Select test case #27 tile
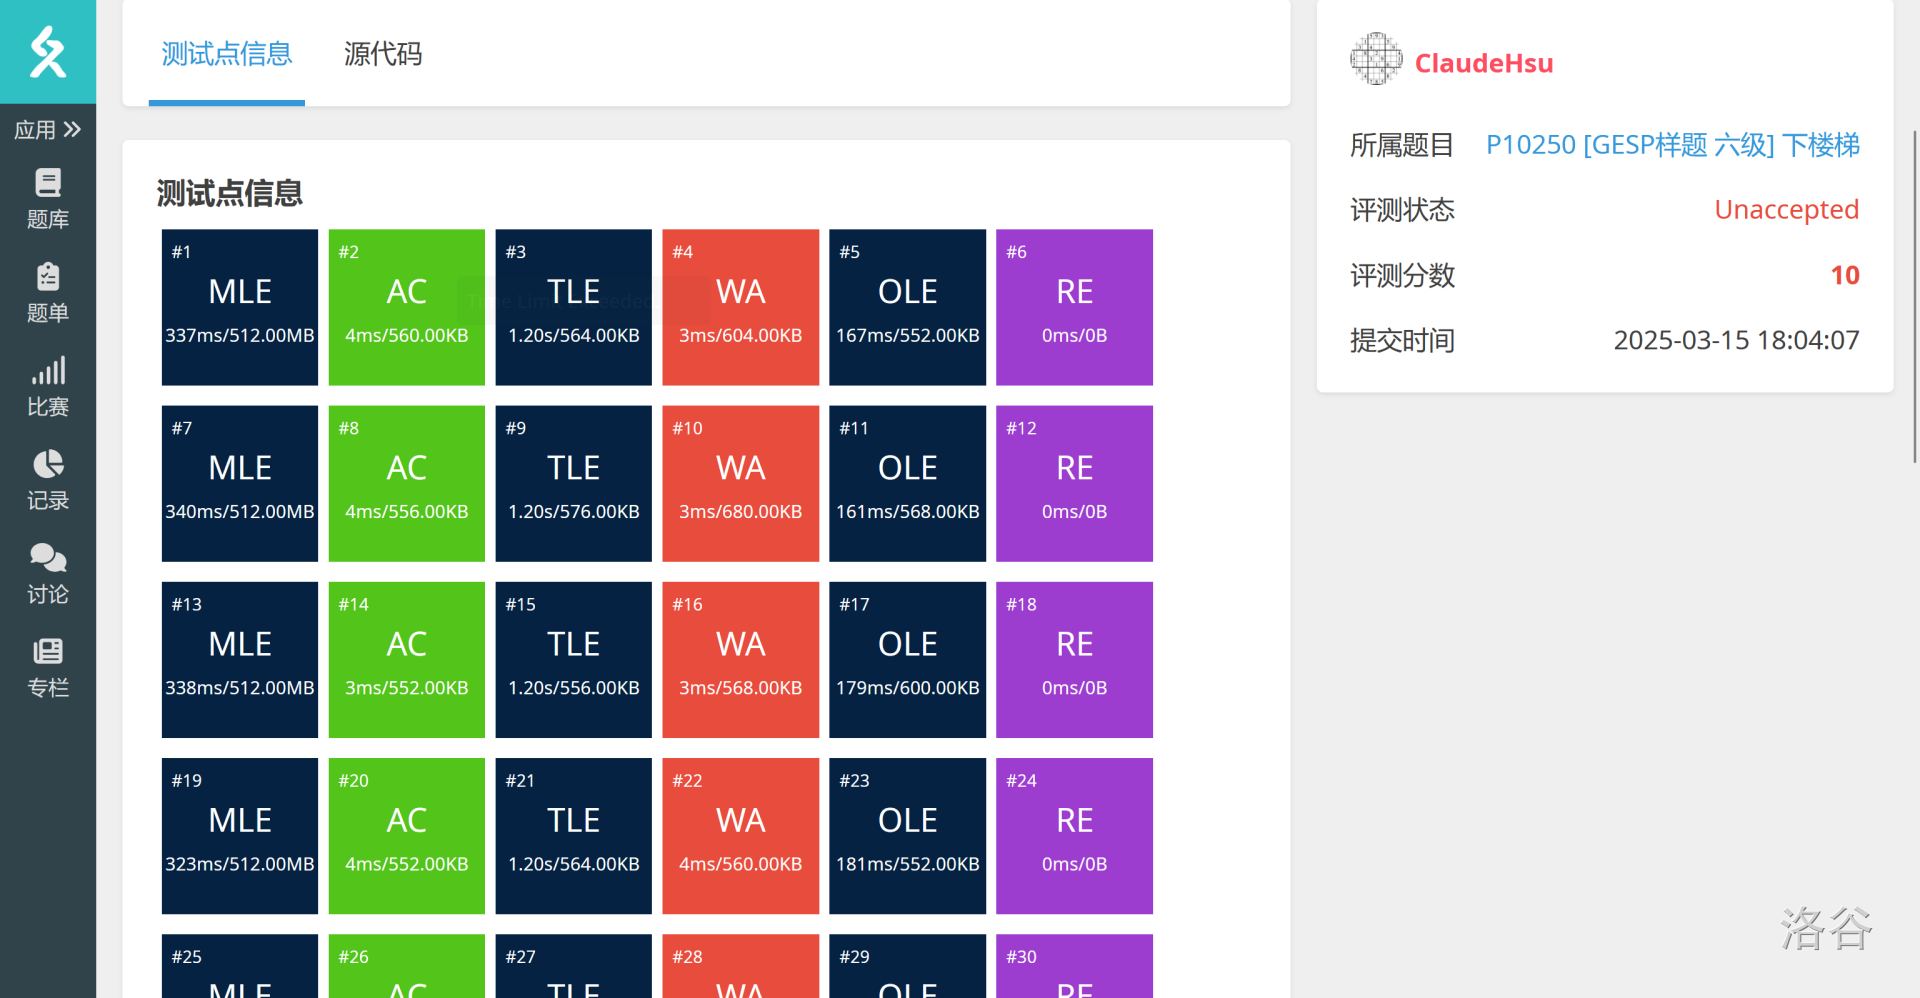This screenshot has width=1920, height=998. coord(574,966)
